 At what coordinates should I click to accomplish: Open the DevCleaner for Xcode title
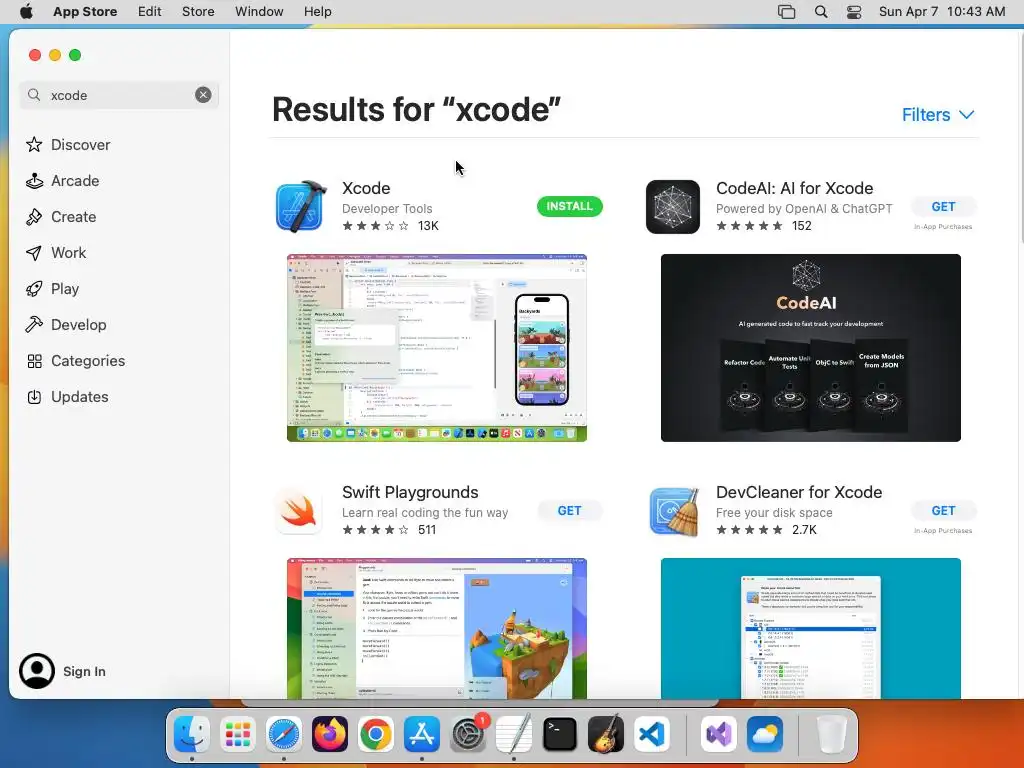[799, 492]
